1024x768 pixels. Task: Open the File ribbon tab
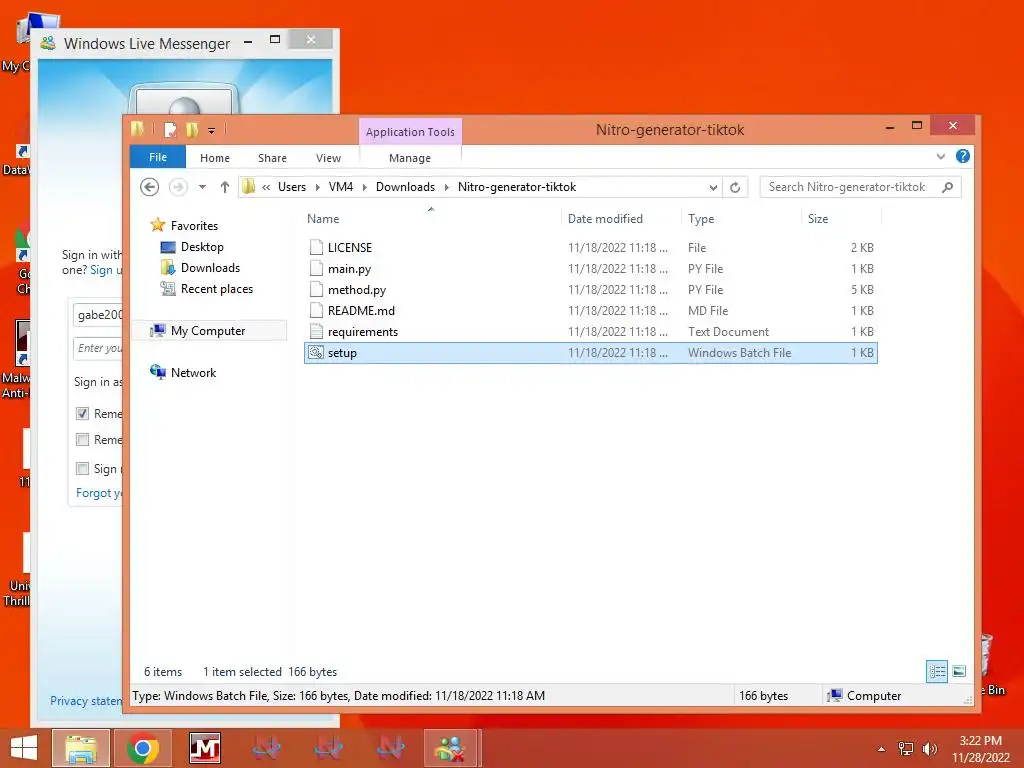158,157
